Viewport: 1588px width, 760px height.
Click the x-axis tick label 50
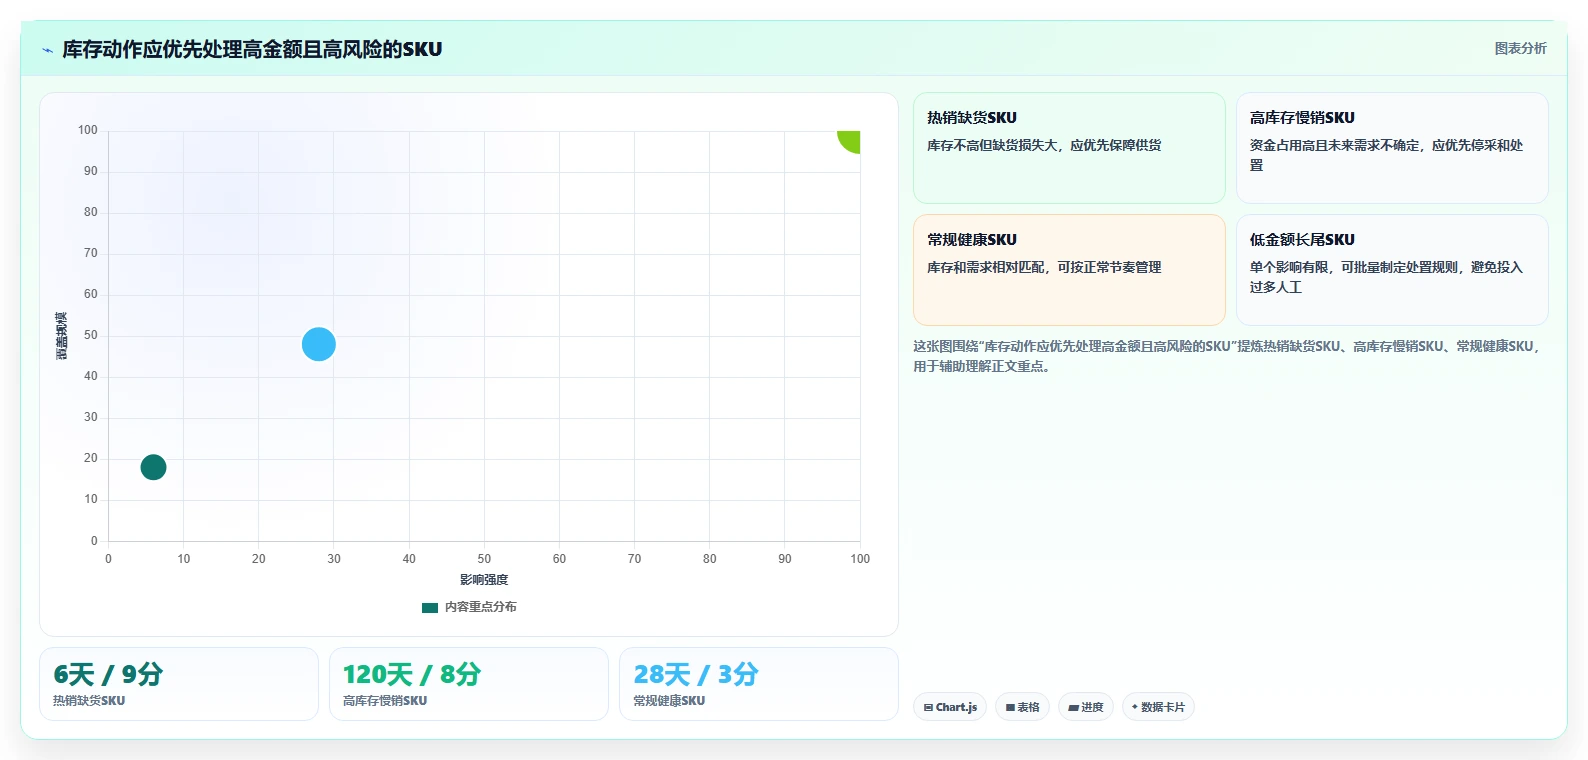coord(484,559)
